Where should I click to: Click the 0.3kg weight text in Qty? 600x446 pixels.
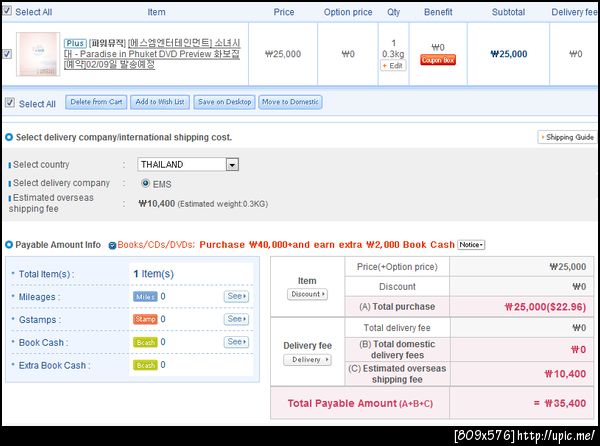coord(393,54)
